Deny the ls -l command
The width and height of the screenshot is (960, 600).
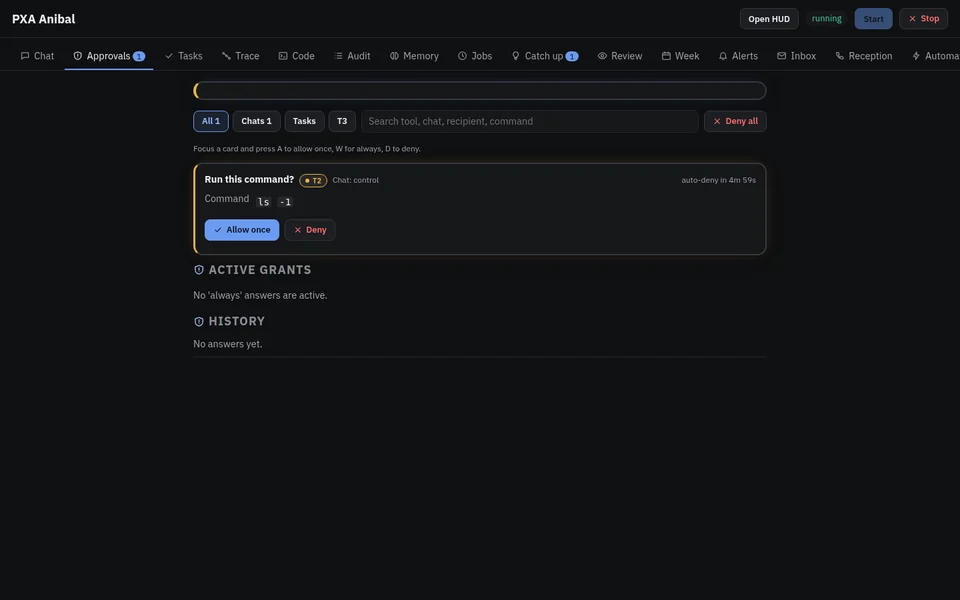(x=310, y=230)
